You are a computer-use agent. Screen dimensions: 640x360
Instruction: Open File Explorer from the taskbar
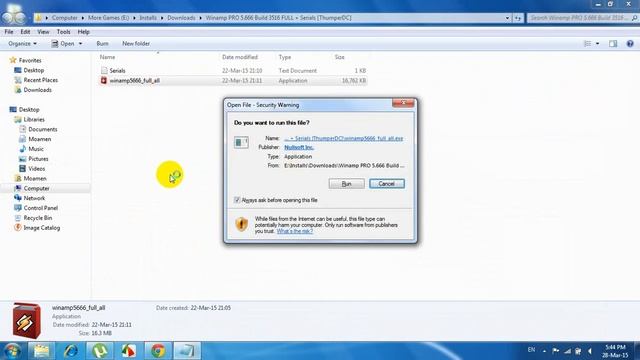pyautogui.click(x=41, y=351)
